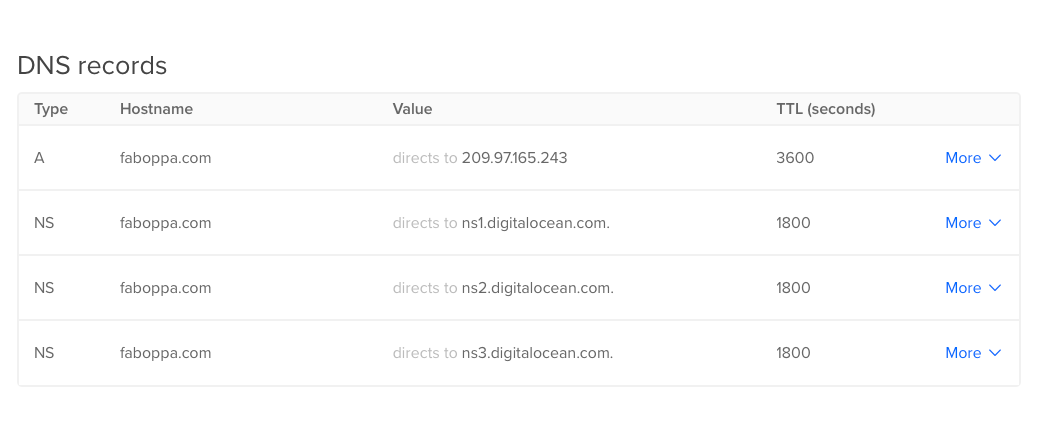The image size is (1039, 426).
Task: Click the chevron beside More on the ns3 row
Action: coord(995,352)
